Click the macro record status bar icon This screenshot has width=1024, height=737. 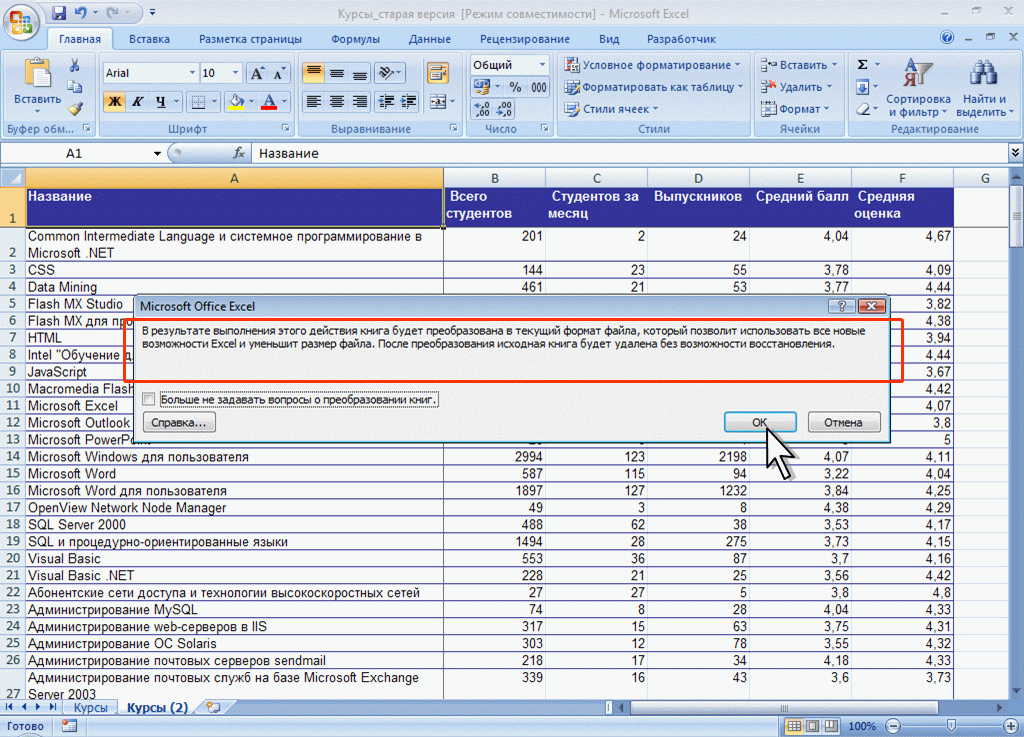[x=69, y=725]
